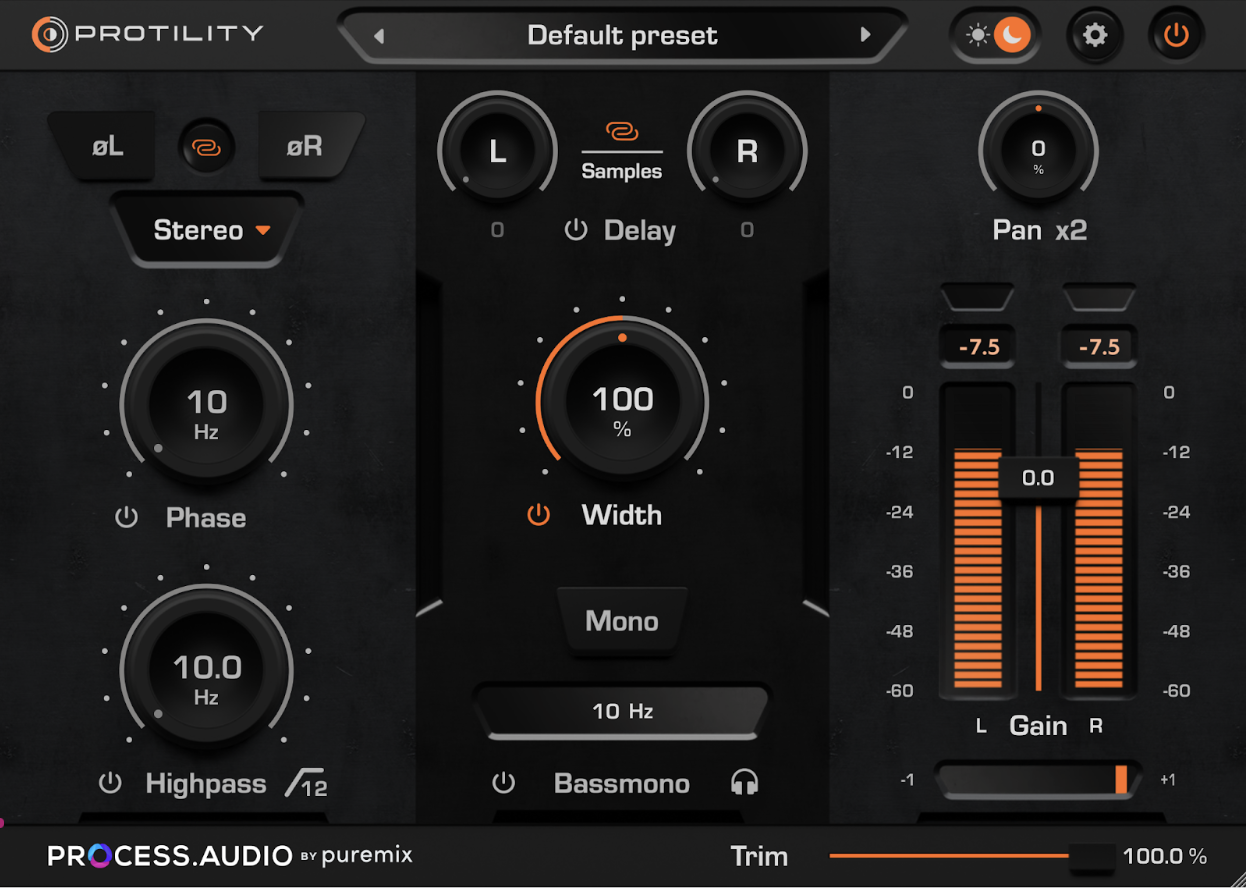The height and width of the screenshot is (888, 1246).
Task: Click the correlation meter between -1 and +1
Action: pyautogui.click(x=1038, y=779)
